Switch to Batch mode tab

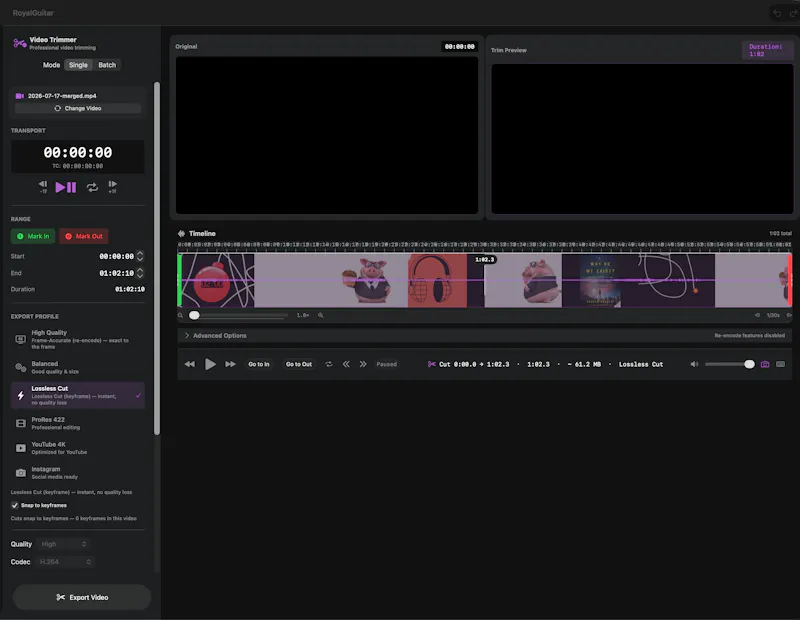[x=107, y=65]
